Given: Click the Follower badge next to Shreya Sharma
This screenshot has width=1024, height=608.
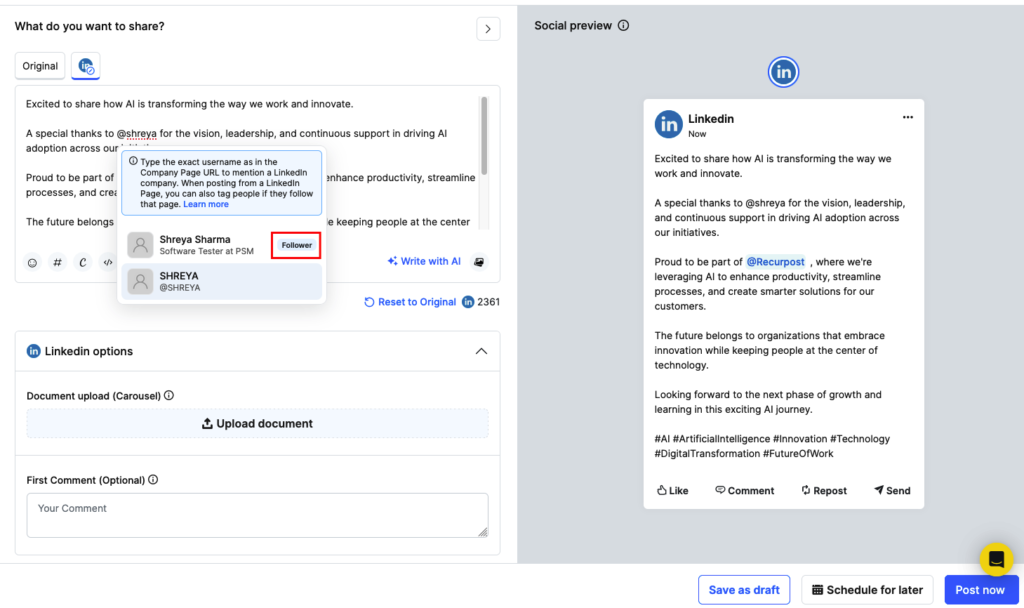Looking at the screenshot, I should 296,245.
